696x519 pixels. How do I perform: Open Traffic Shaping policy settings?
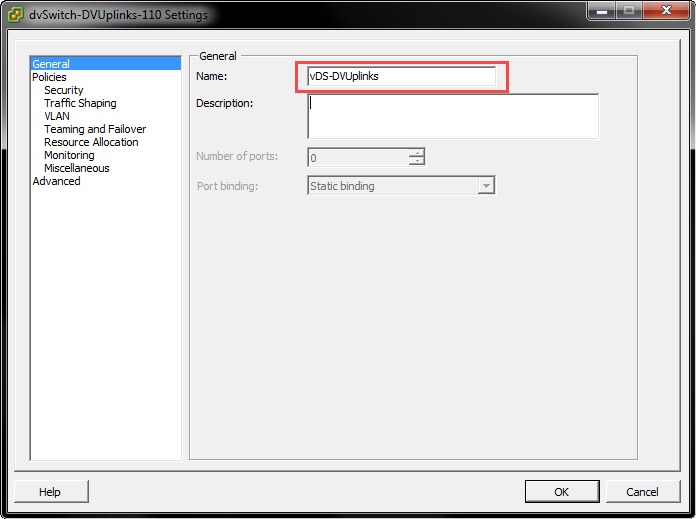(80, 103)
